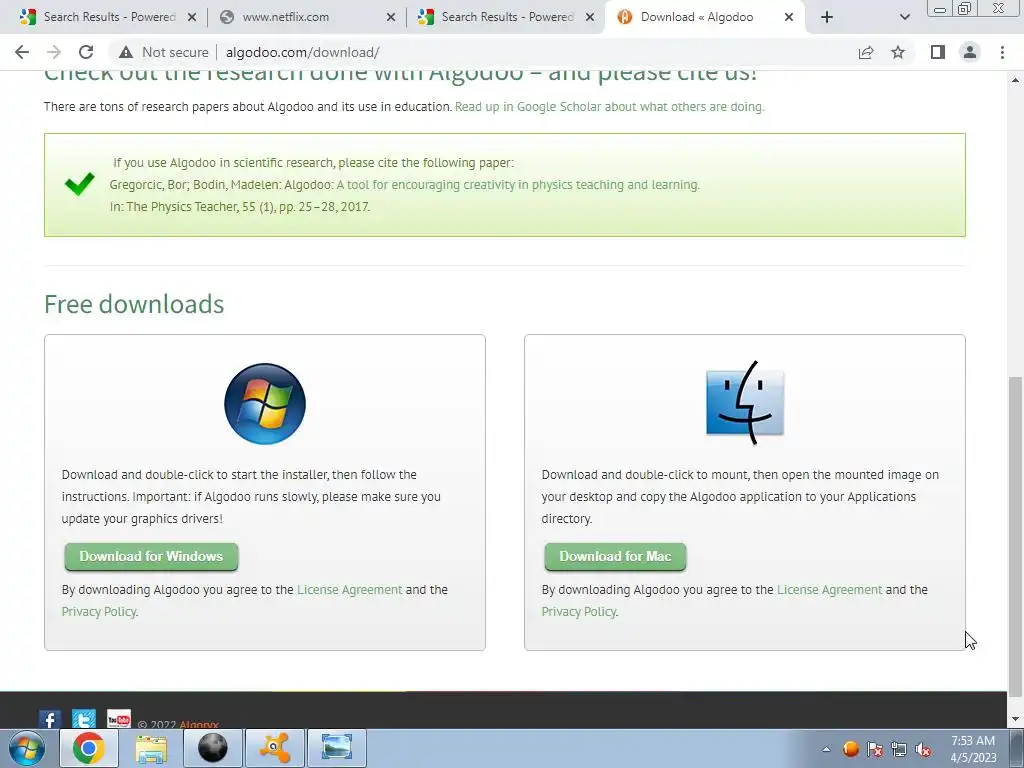Open the Avast taskbar icon

[275, 748]
